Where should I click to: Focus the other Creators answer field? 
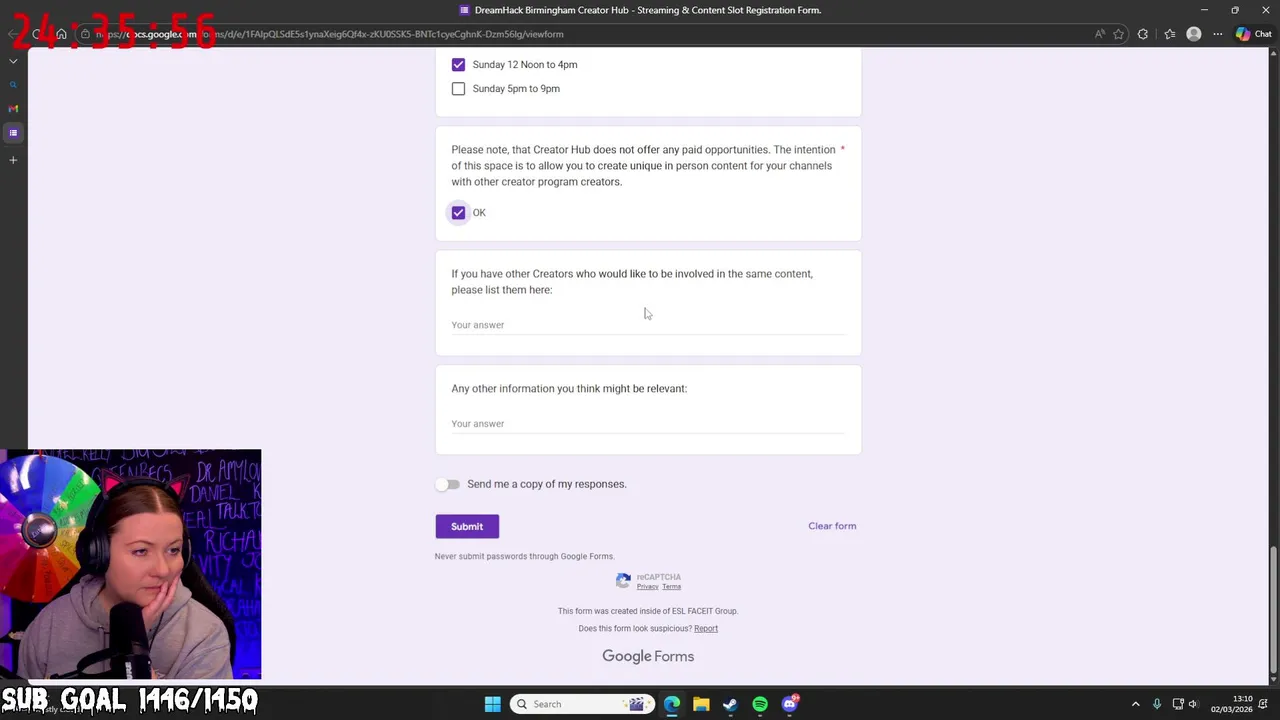(x=648, y=325)
